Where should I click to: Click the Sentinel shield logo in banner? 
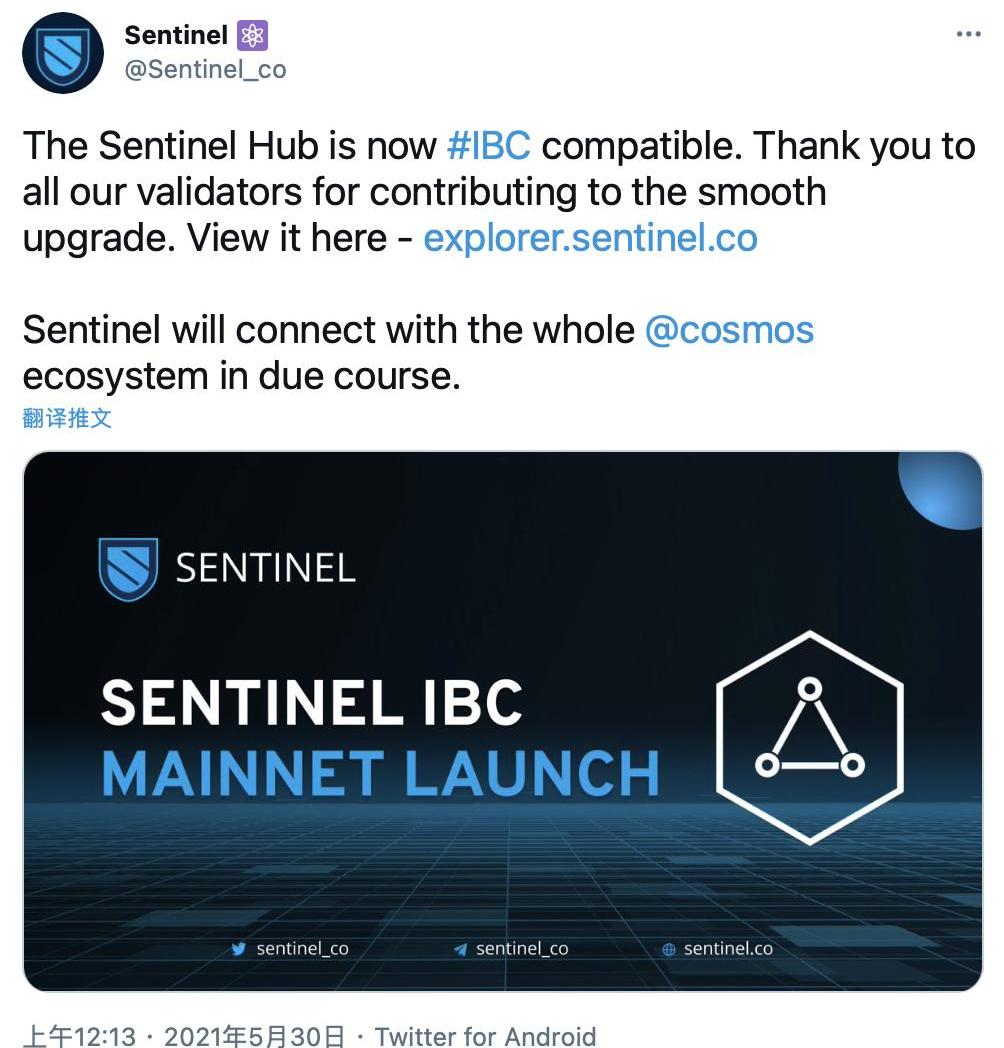coord(128,568)
